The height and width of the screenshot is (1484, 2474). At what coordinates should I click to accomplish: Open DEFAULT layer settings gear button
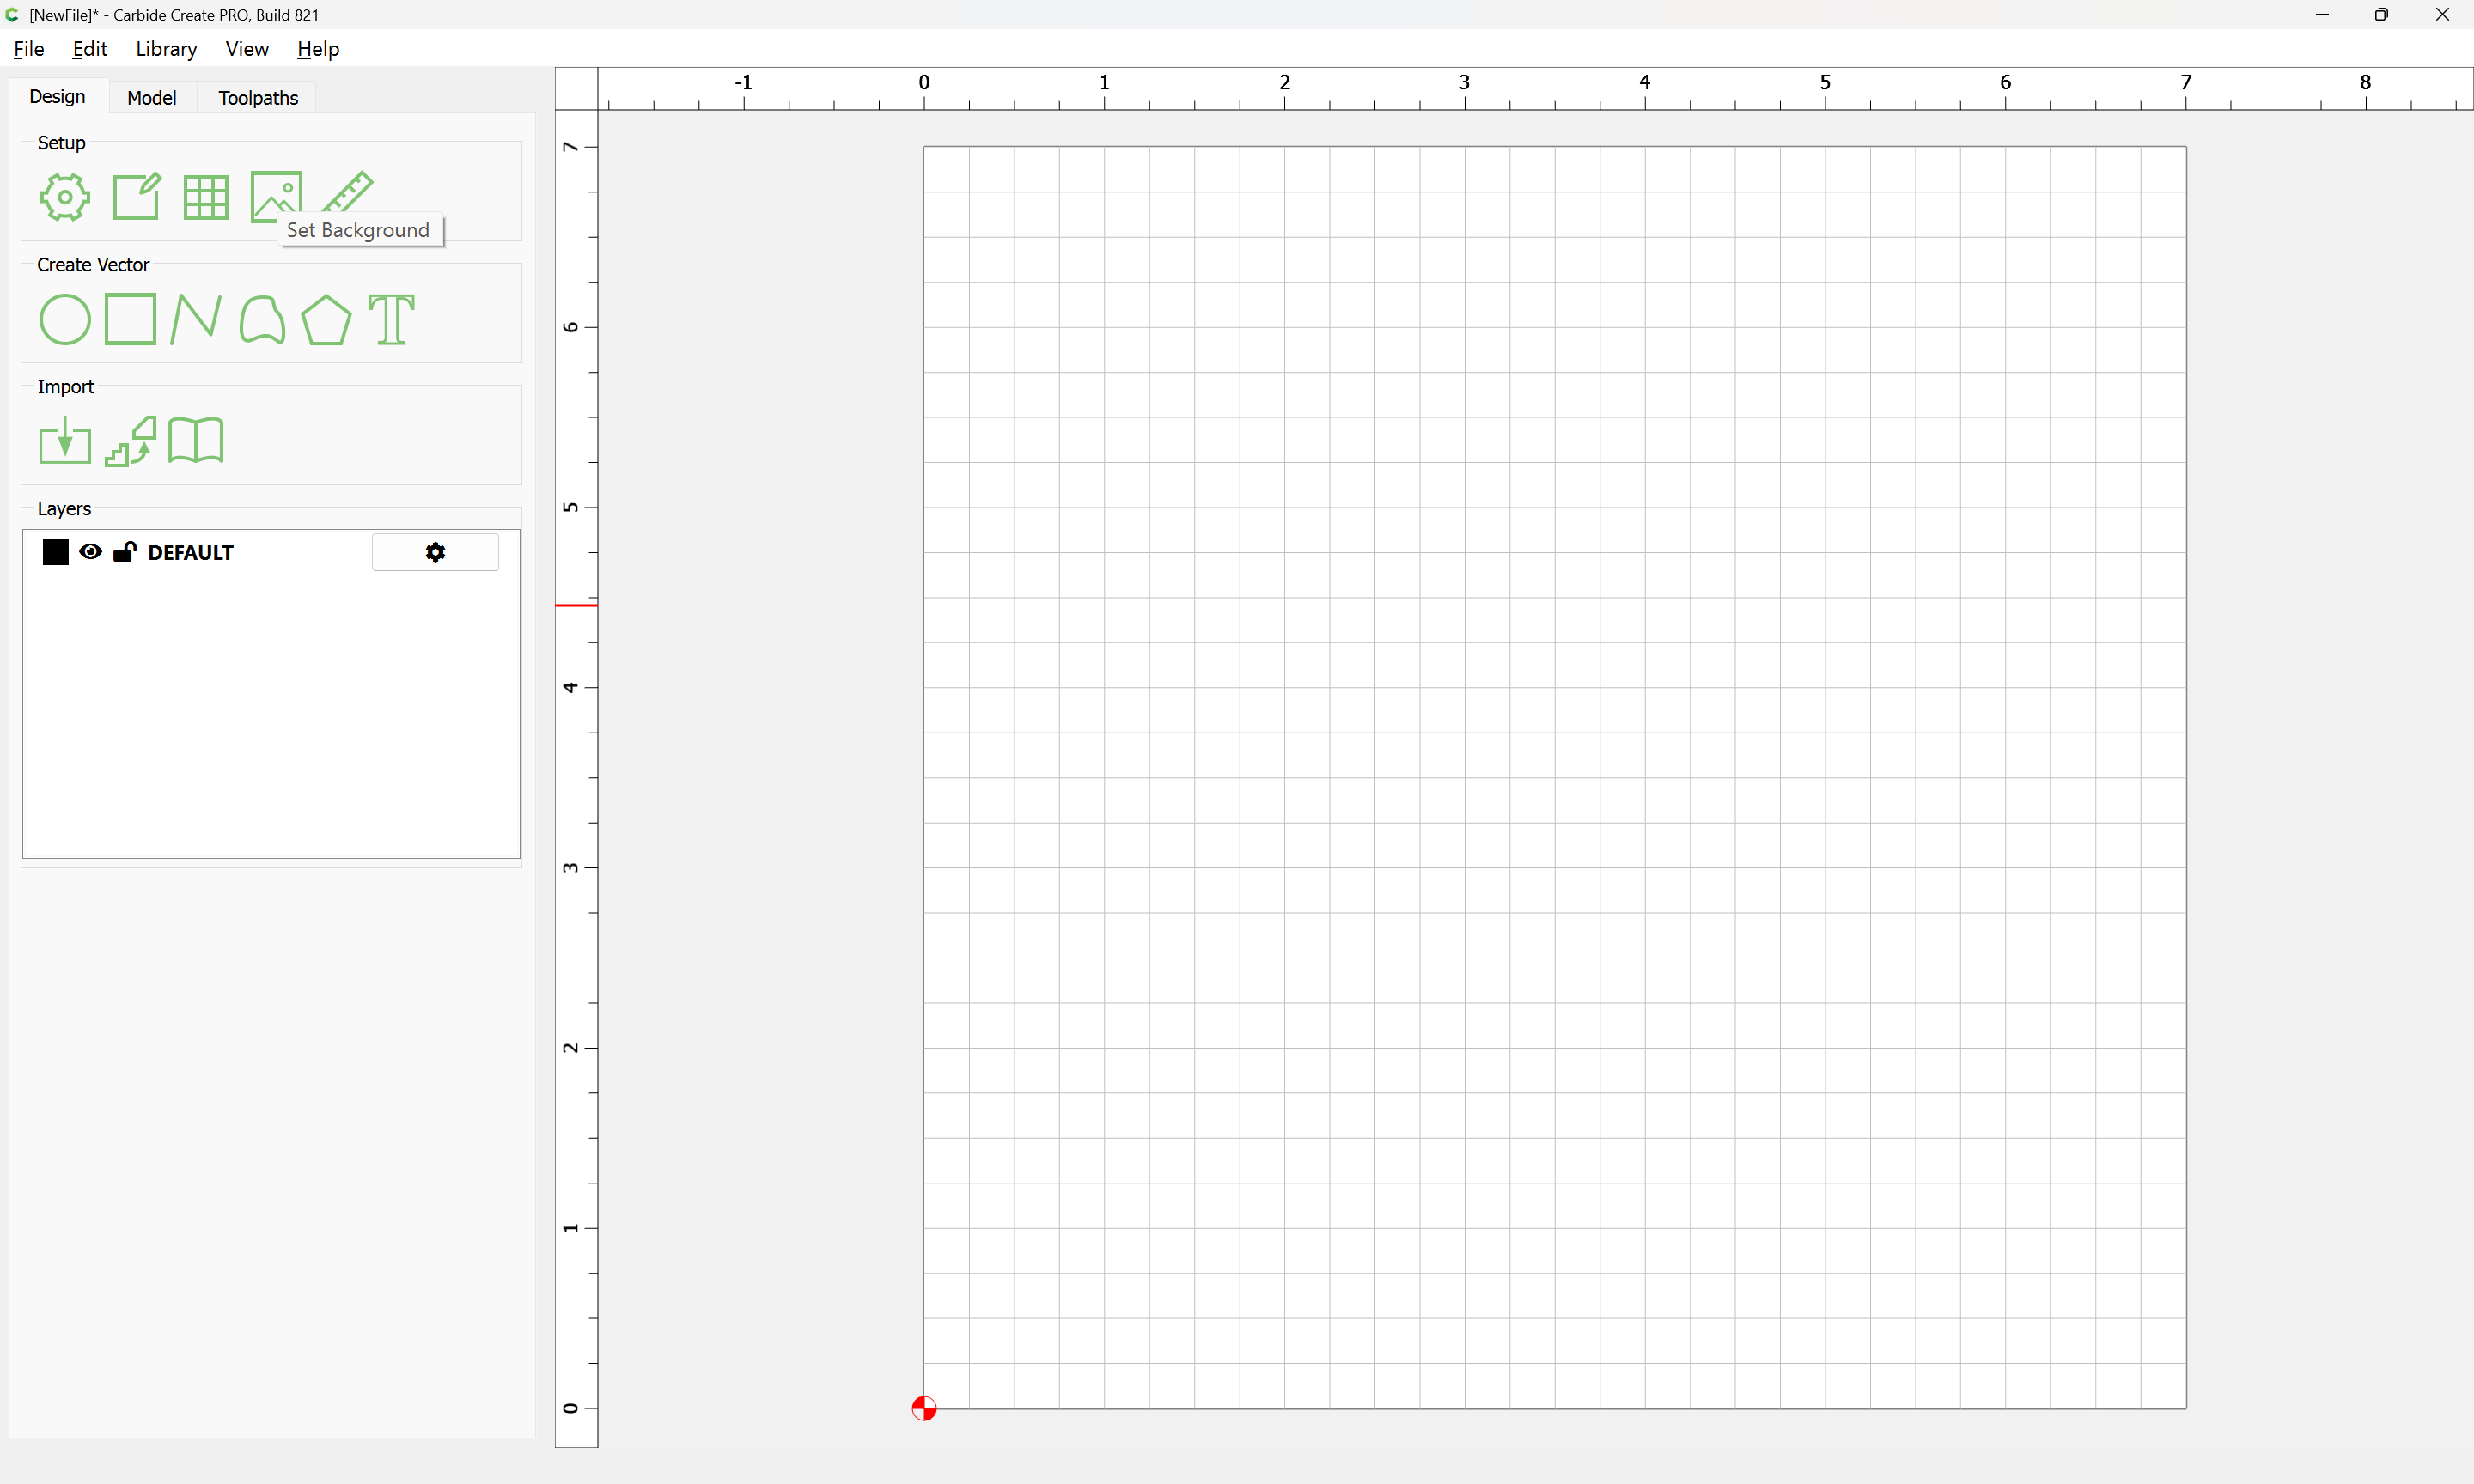435,552
